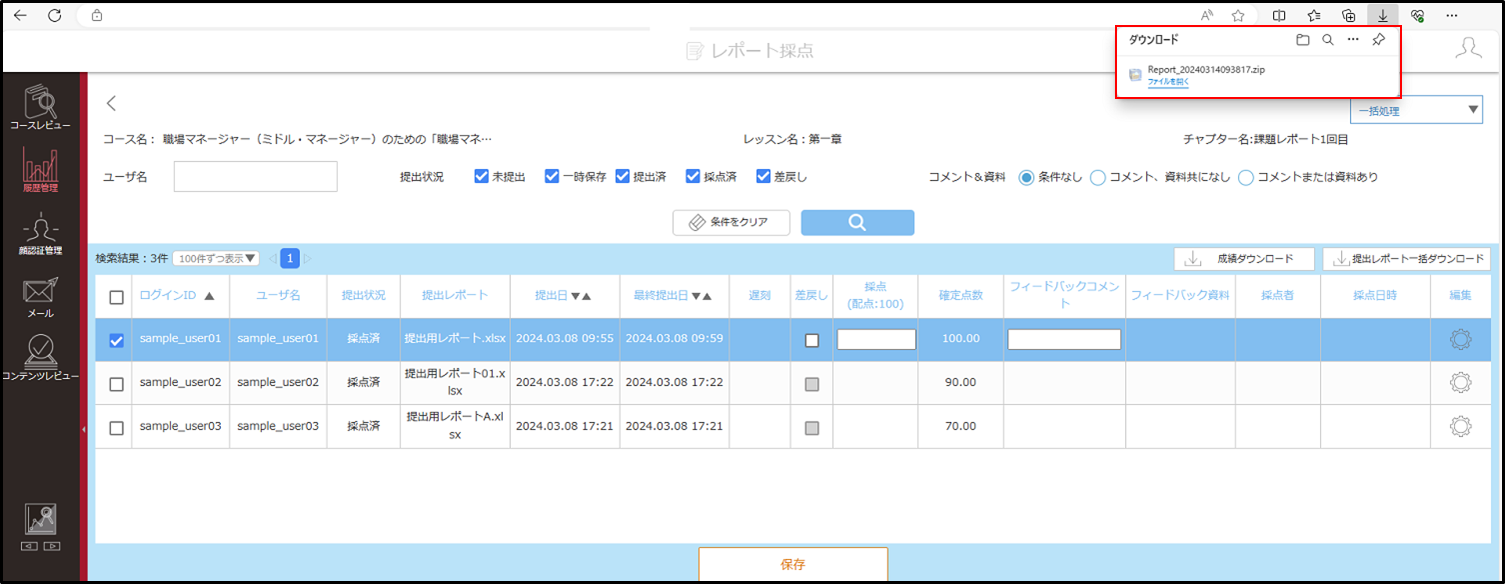Select page 1 in pagination
Screen dimensions: 1505x584
tap(290, 259)
